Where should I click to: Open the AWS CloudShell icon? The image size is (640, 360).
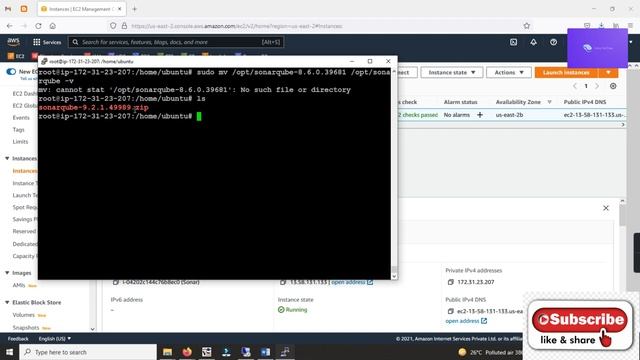513,42
